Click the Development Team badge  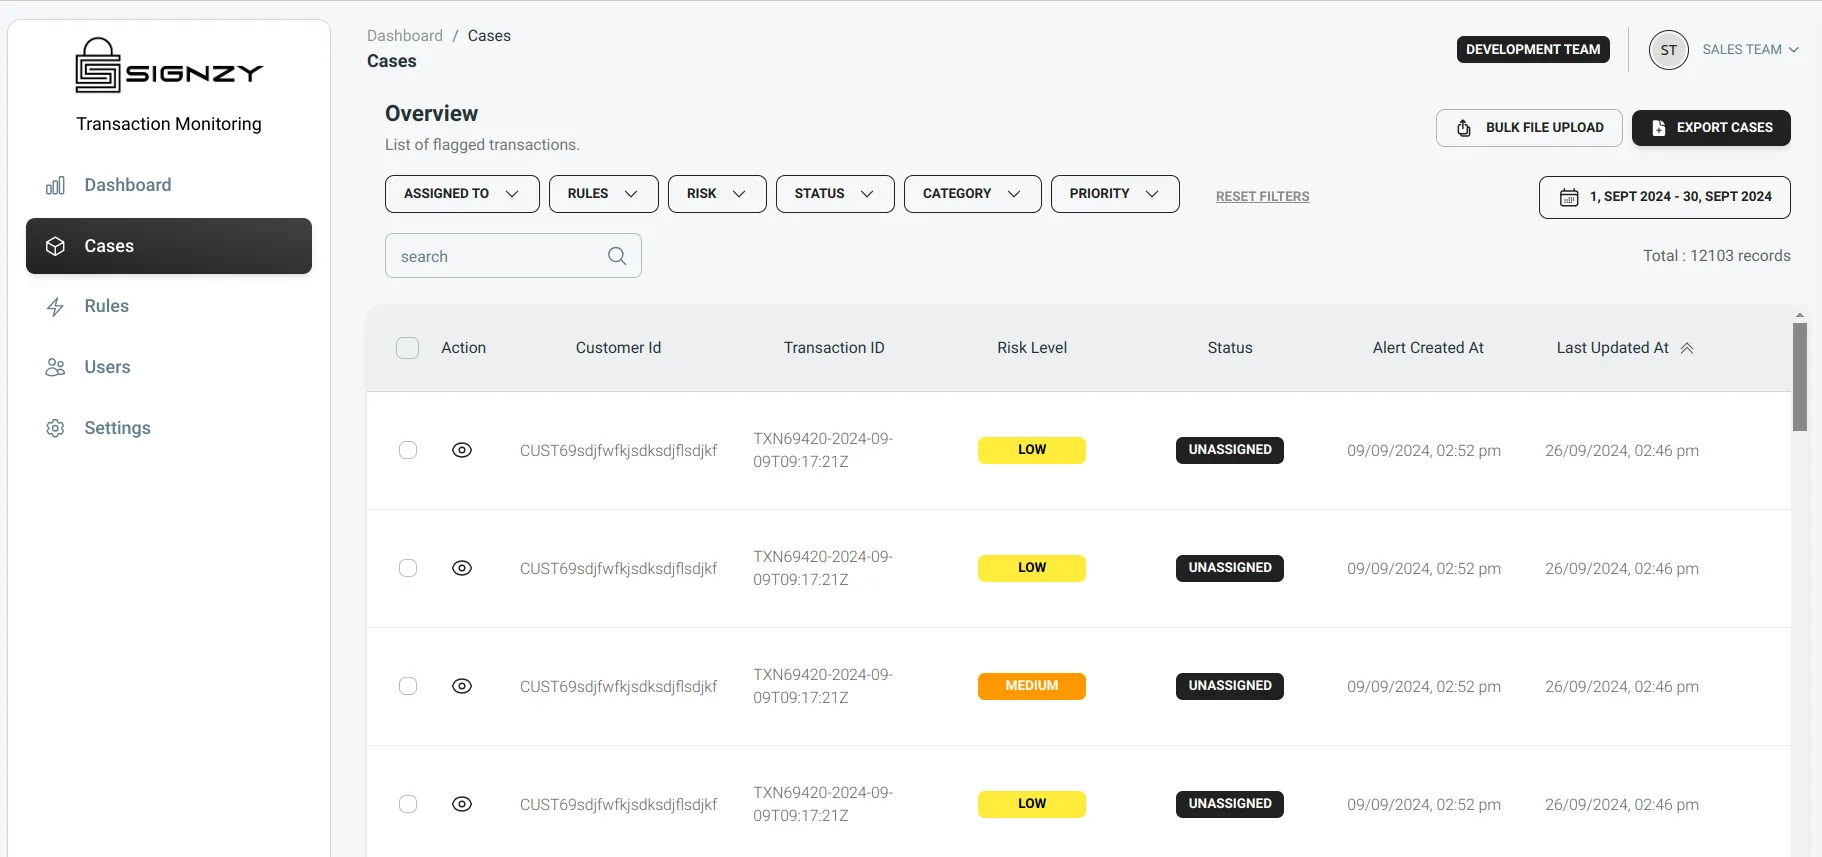(x=1533, y=50)
